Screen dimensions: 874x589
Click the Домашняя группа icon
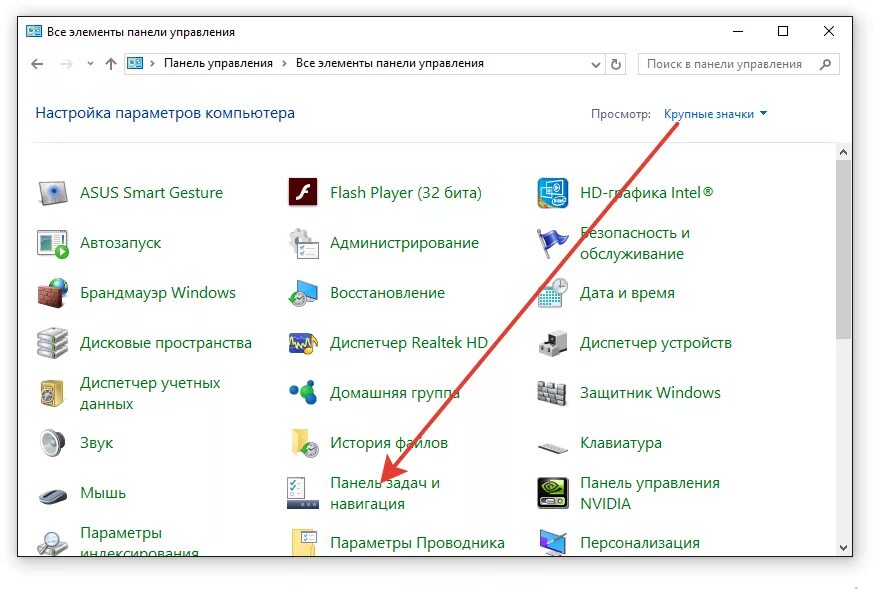[x=303, y=392]
